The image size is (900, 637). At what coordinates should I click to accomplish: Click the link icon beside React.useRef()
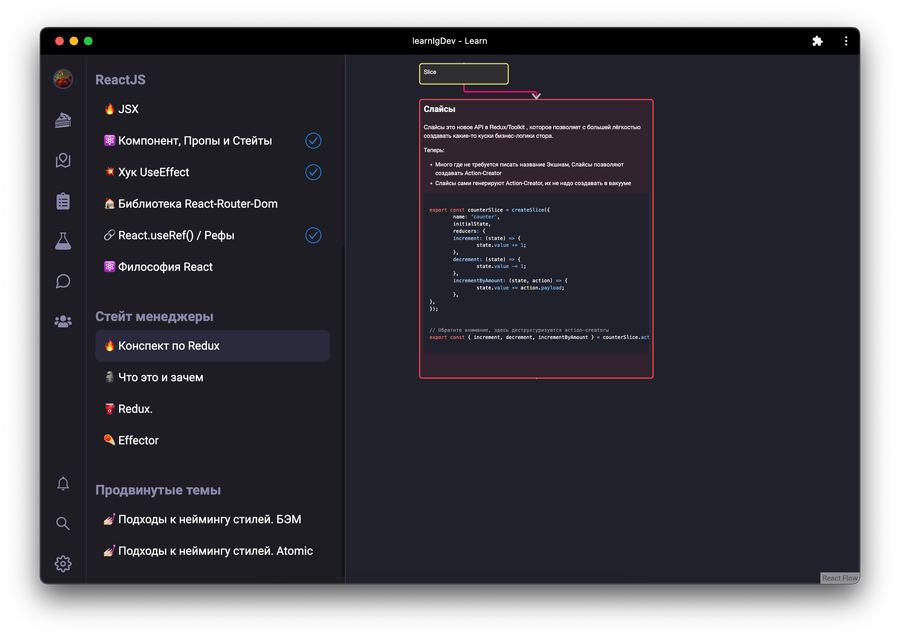(x=109, y=235)
